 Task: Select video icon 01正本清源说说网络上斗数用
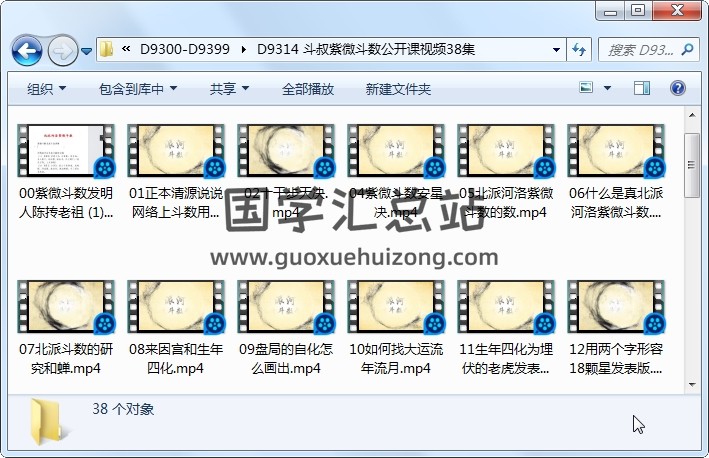click(176, 151)
